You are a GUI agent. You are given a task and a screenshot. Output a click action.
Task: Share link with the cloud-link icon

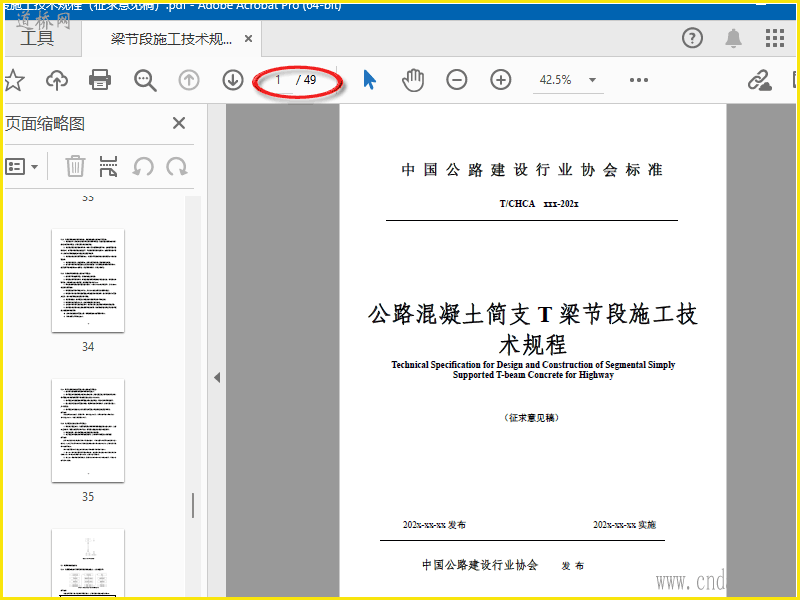759,81
